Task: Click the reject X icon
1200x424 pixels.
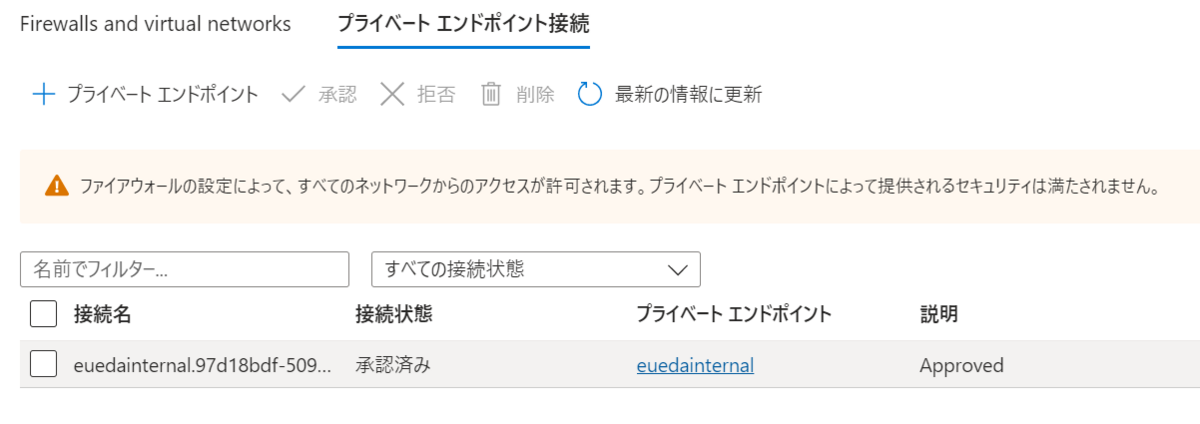Action: [x=392, y=95]
